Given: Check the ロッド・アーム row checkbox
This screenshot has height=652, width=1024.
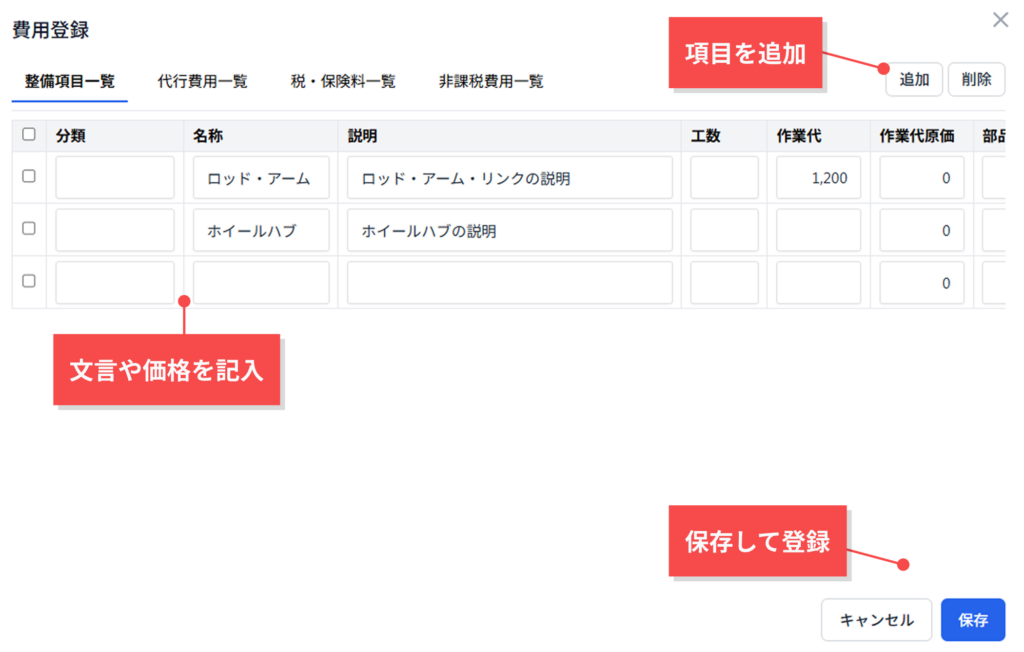Looking at the screenshot, I should tap(29, 177).
